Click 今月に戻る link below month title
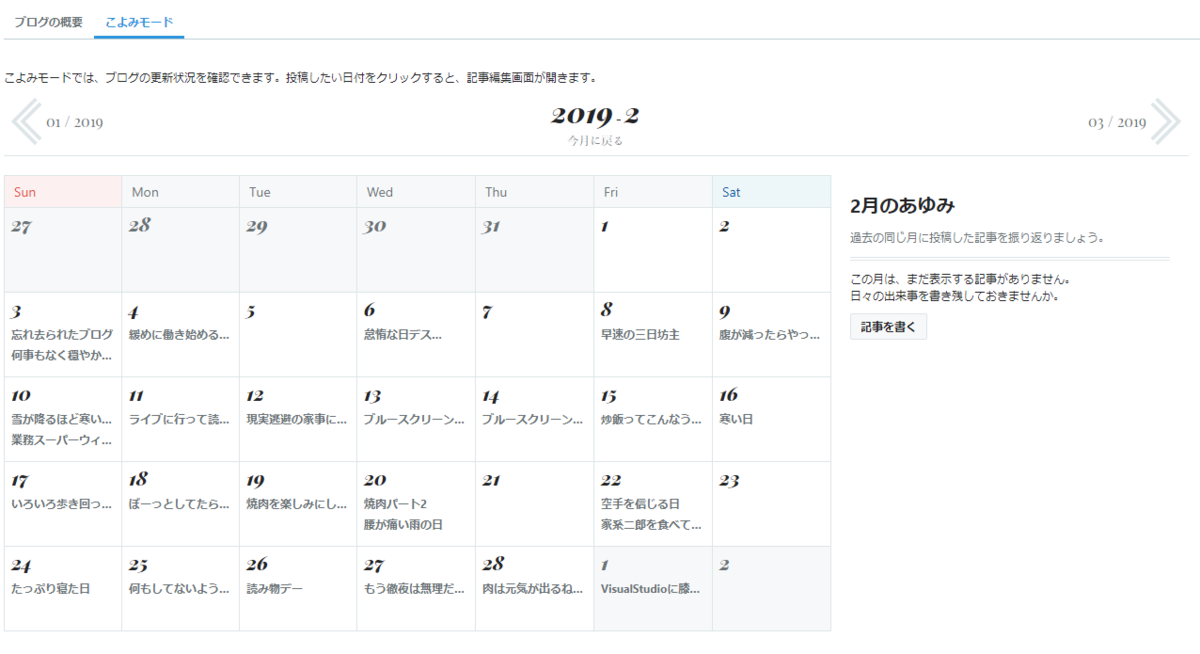 pos(595,141)
